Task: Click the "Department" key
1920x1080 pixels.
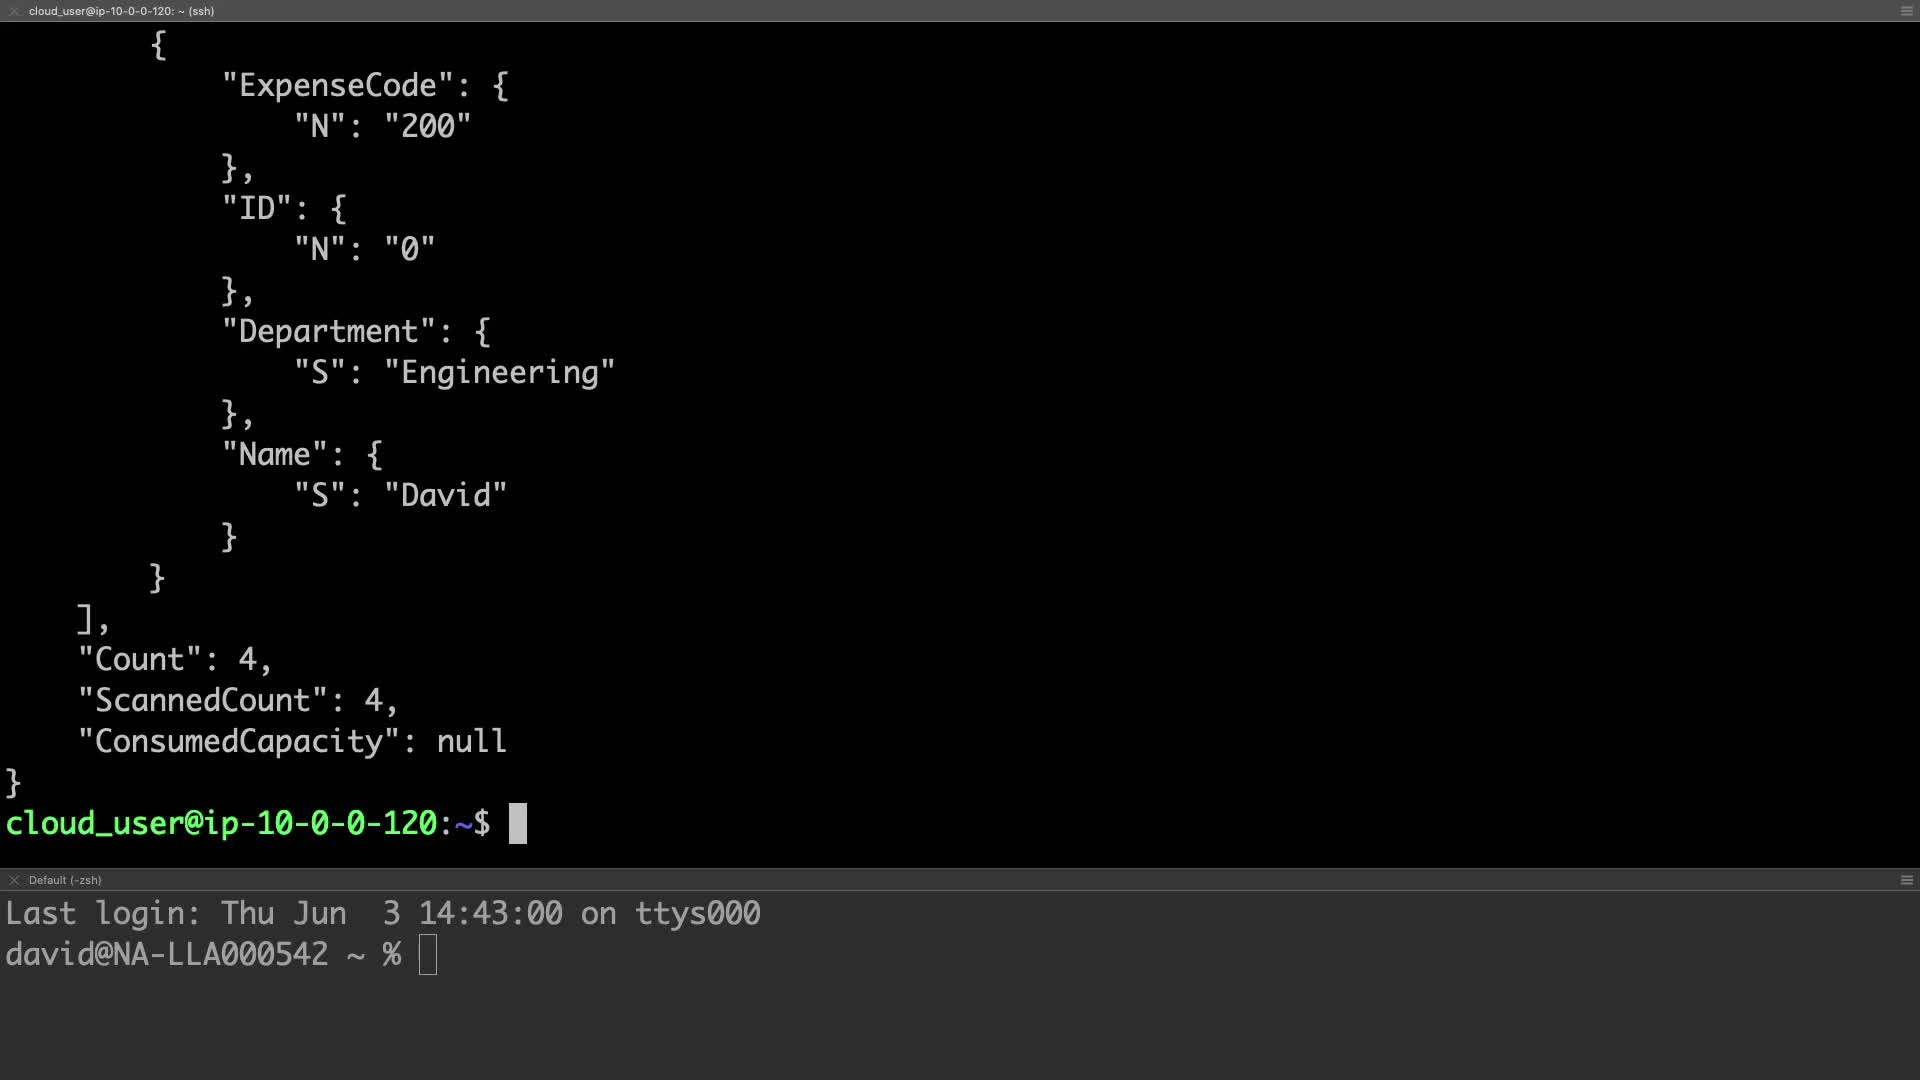Action: (329, 332)
